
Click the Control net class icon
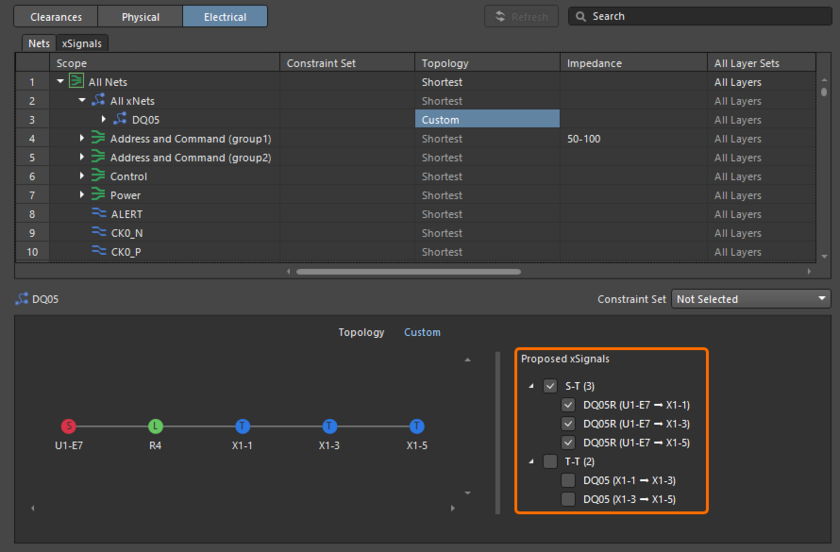click(98, 175)
